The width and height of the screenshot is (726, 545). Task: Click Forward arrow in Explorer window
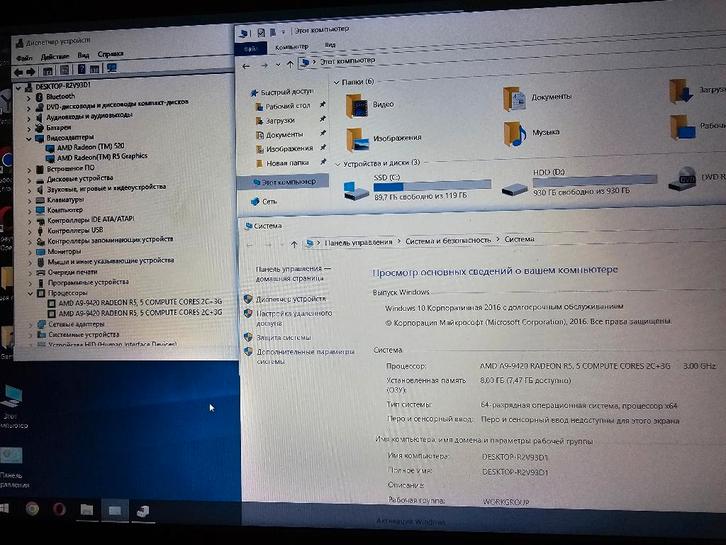click(264, 66)
